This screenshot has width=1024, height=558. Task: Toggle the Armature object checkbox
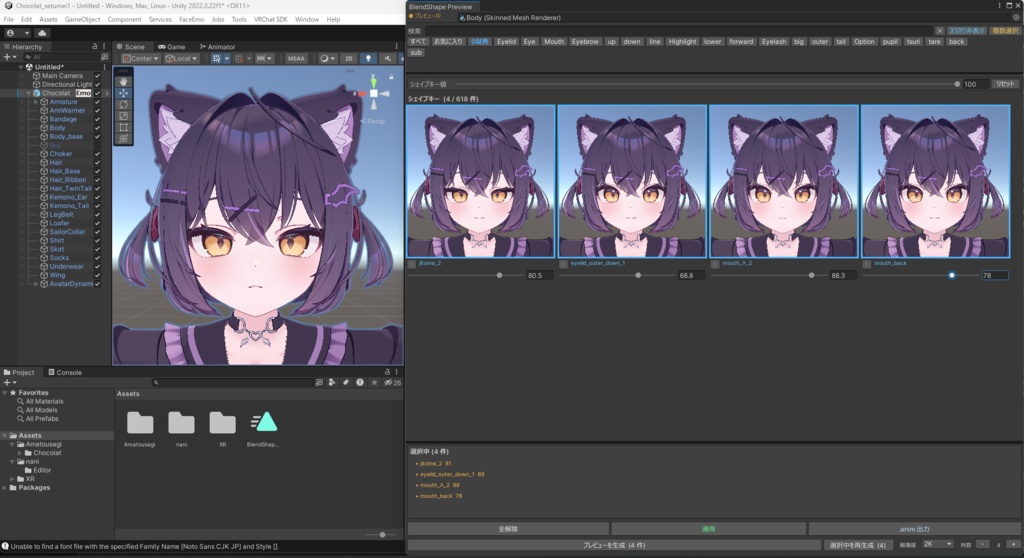[97, 102]
